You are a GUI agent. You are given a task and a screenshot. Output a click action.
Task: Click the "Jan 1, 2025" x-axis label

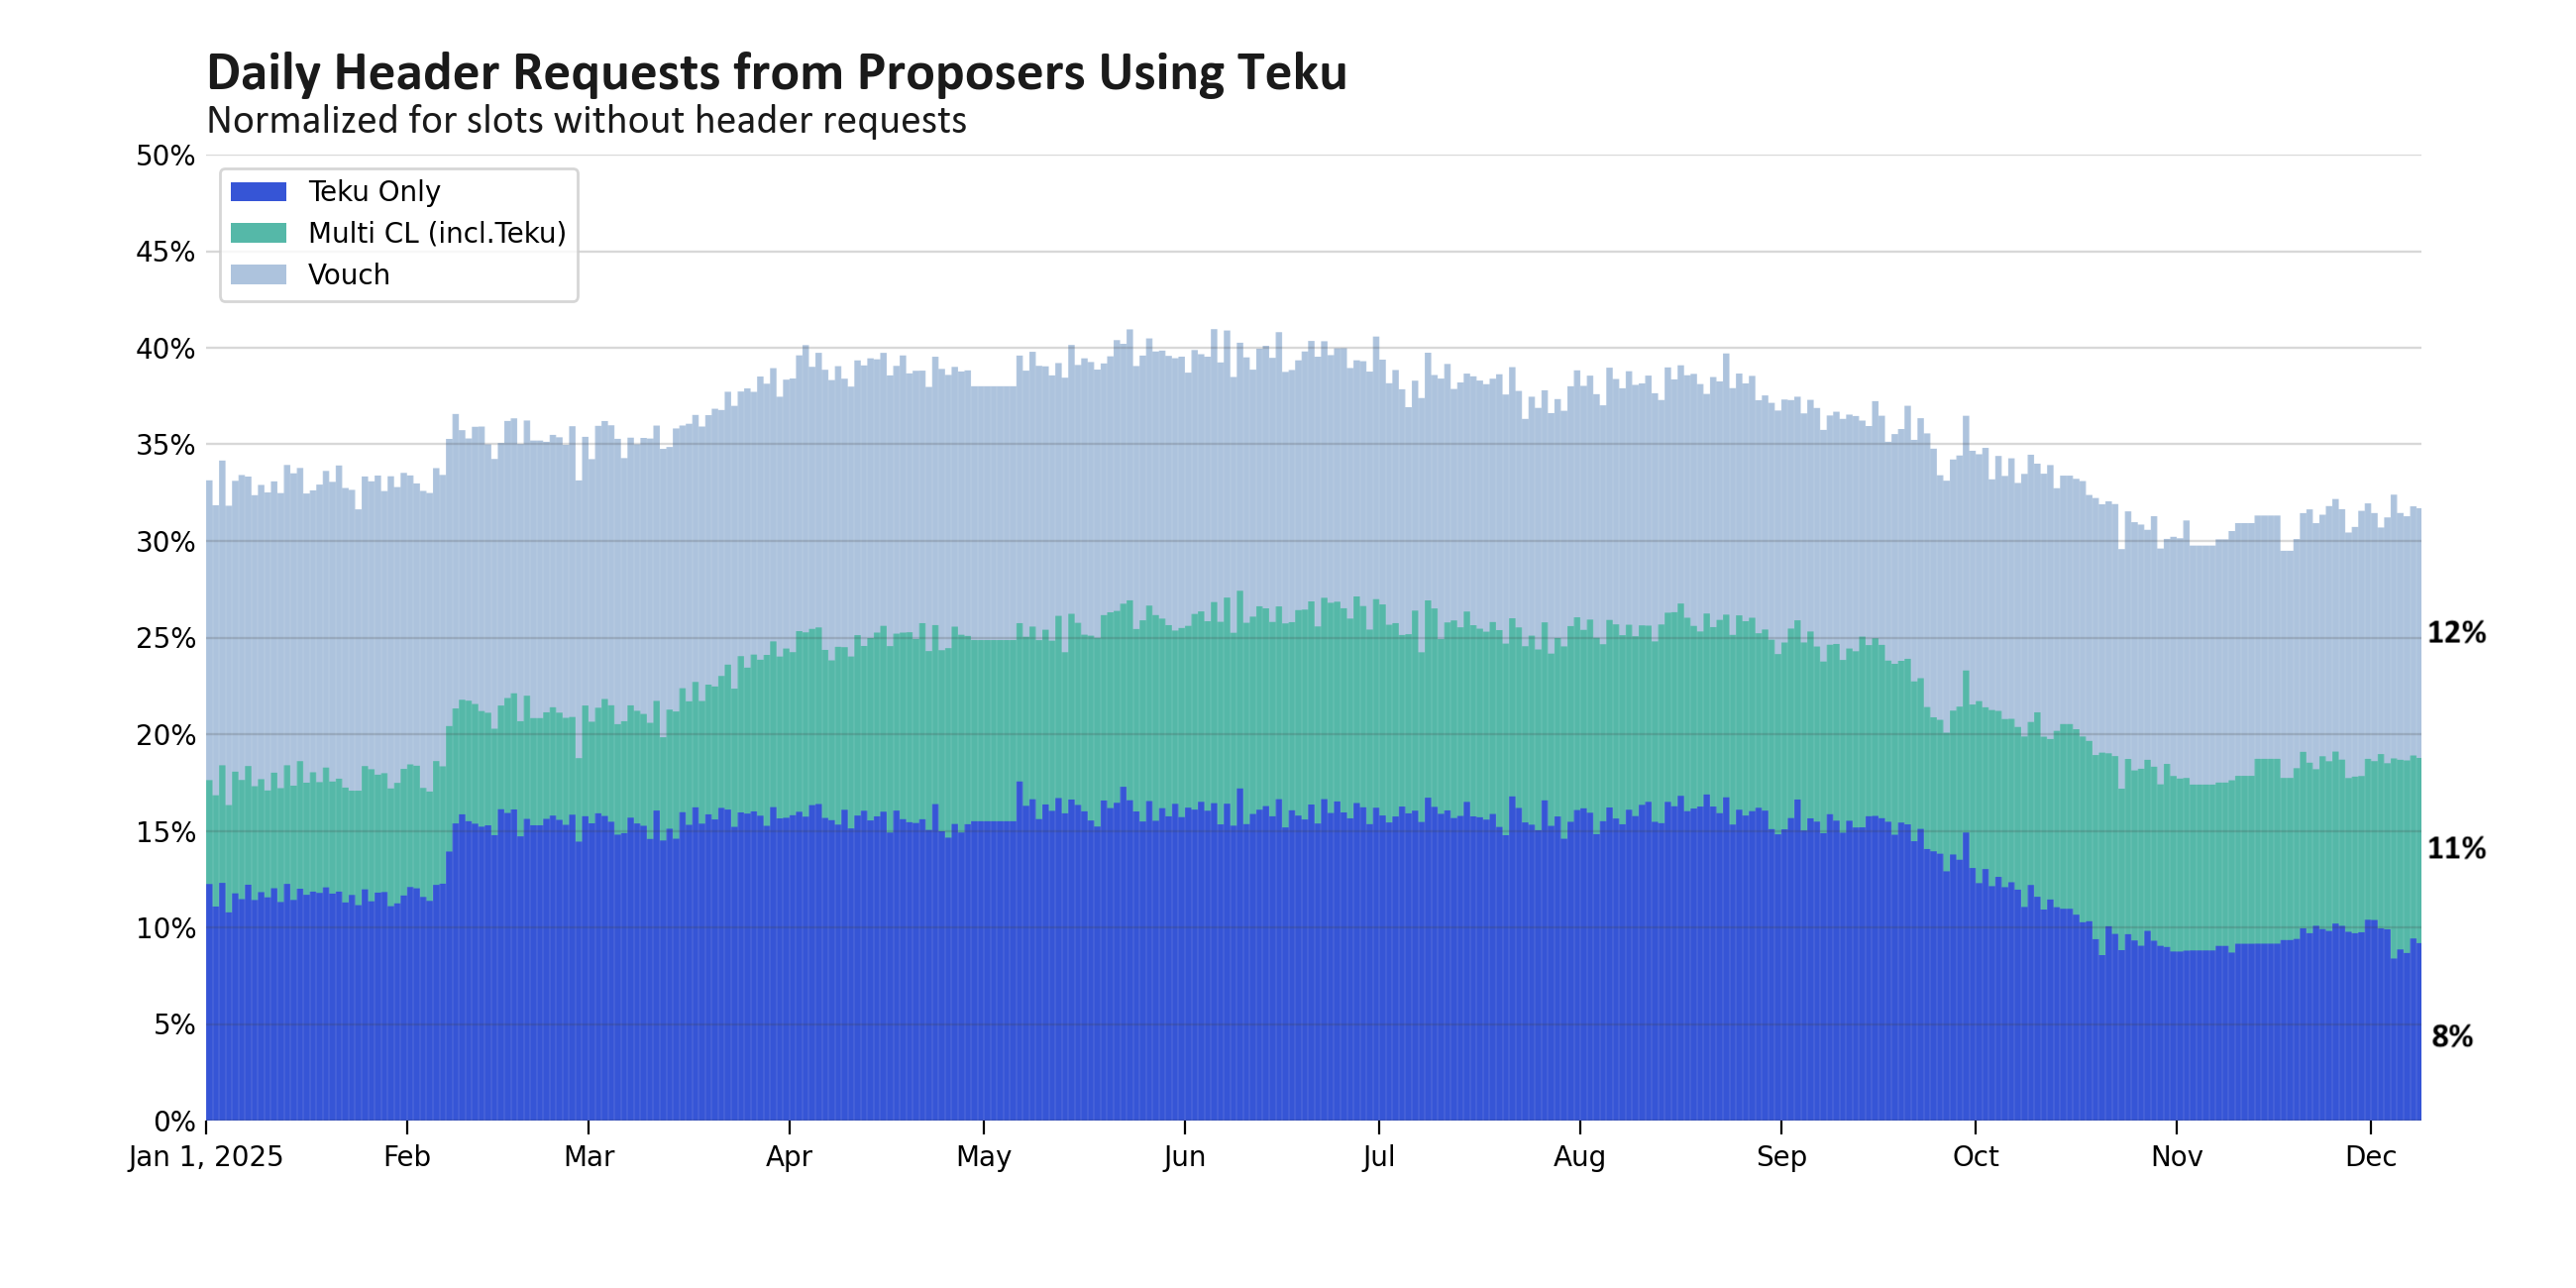206,1157
